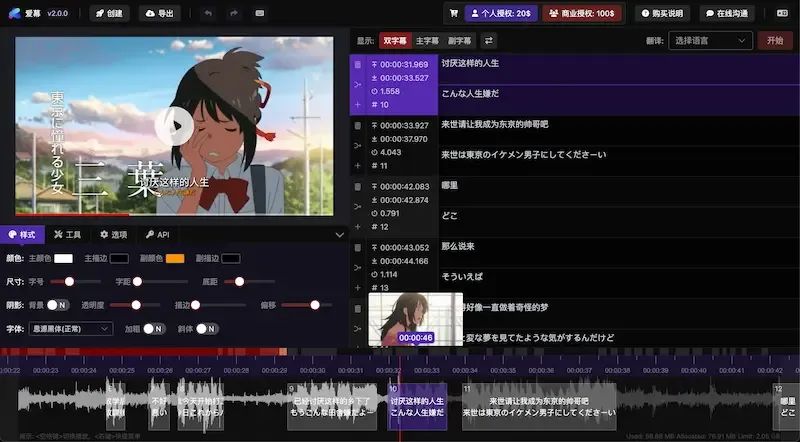Image resolution: width=800 pixels, height=442 pixels.
Task: Delete subtitle 10 with trash icon
Action: pos(358,64)
